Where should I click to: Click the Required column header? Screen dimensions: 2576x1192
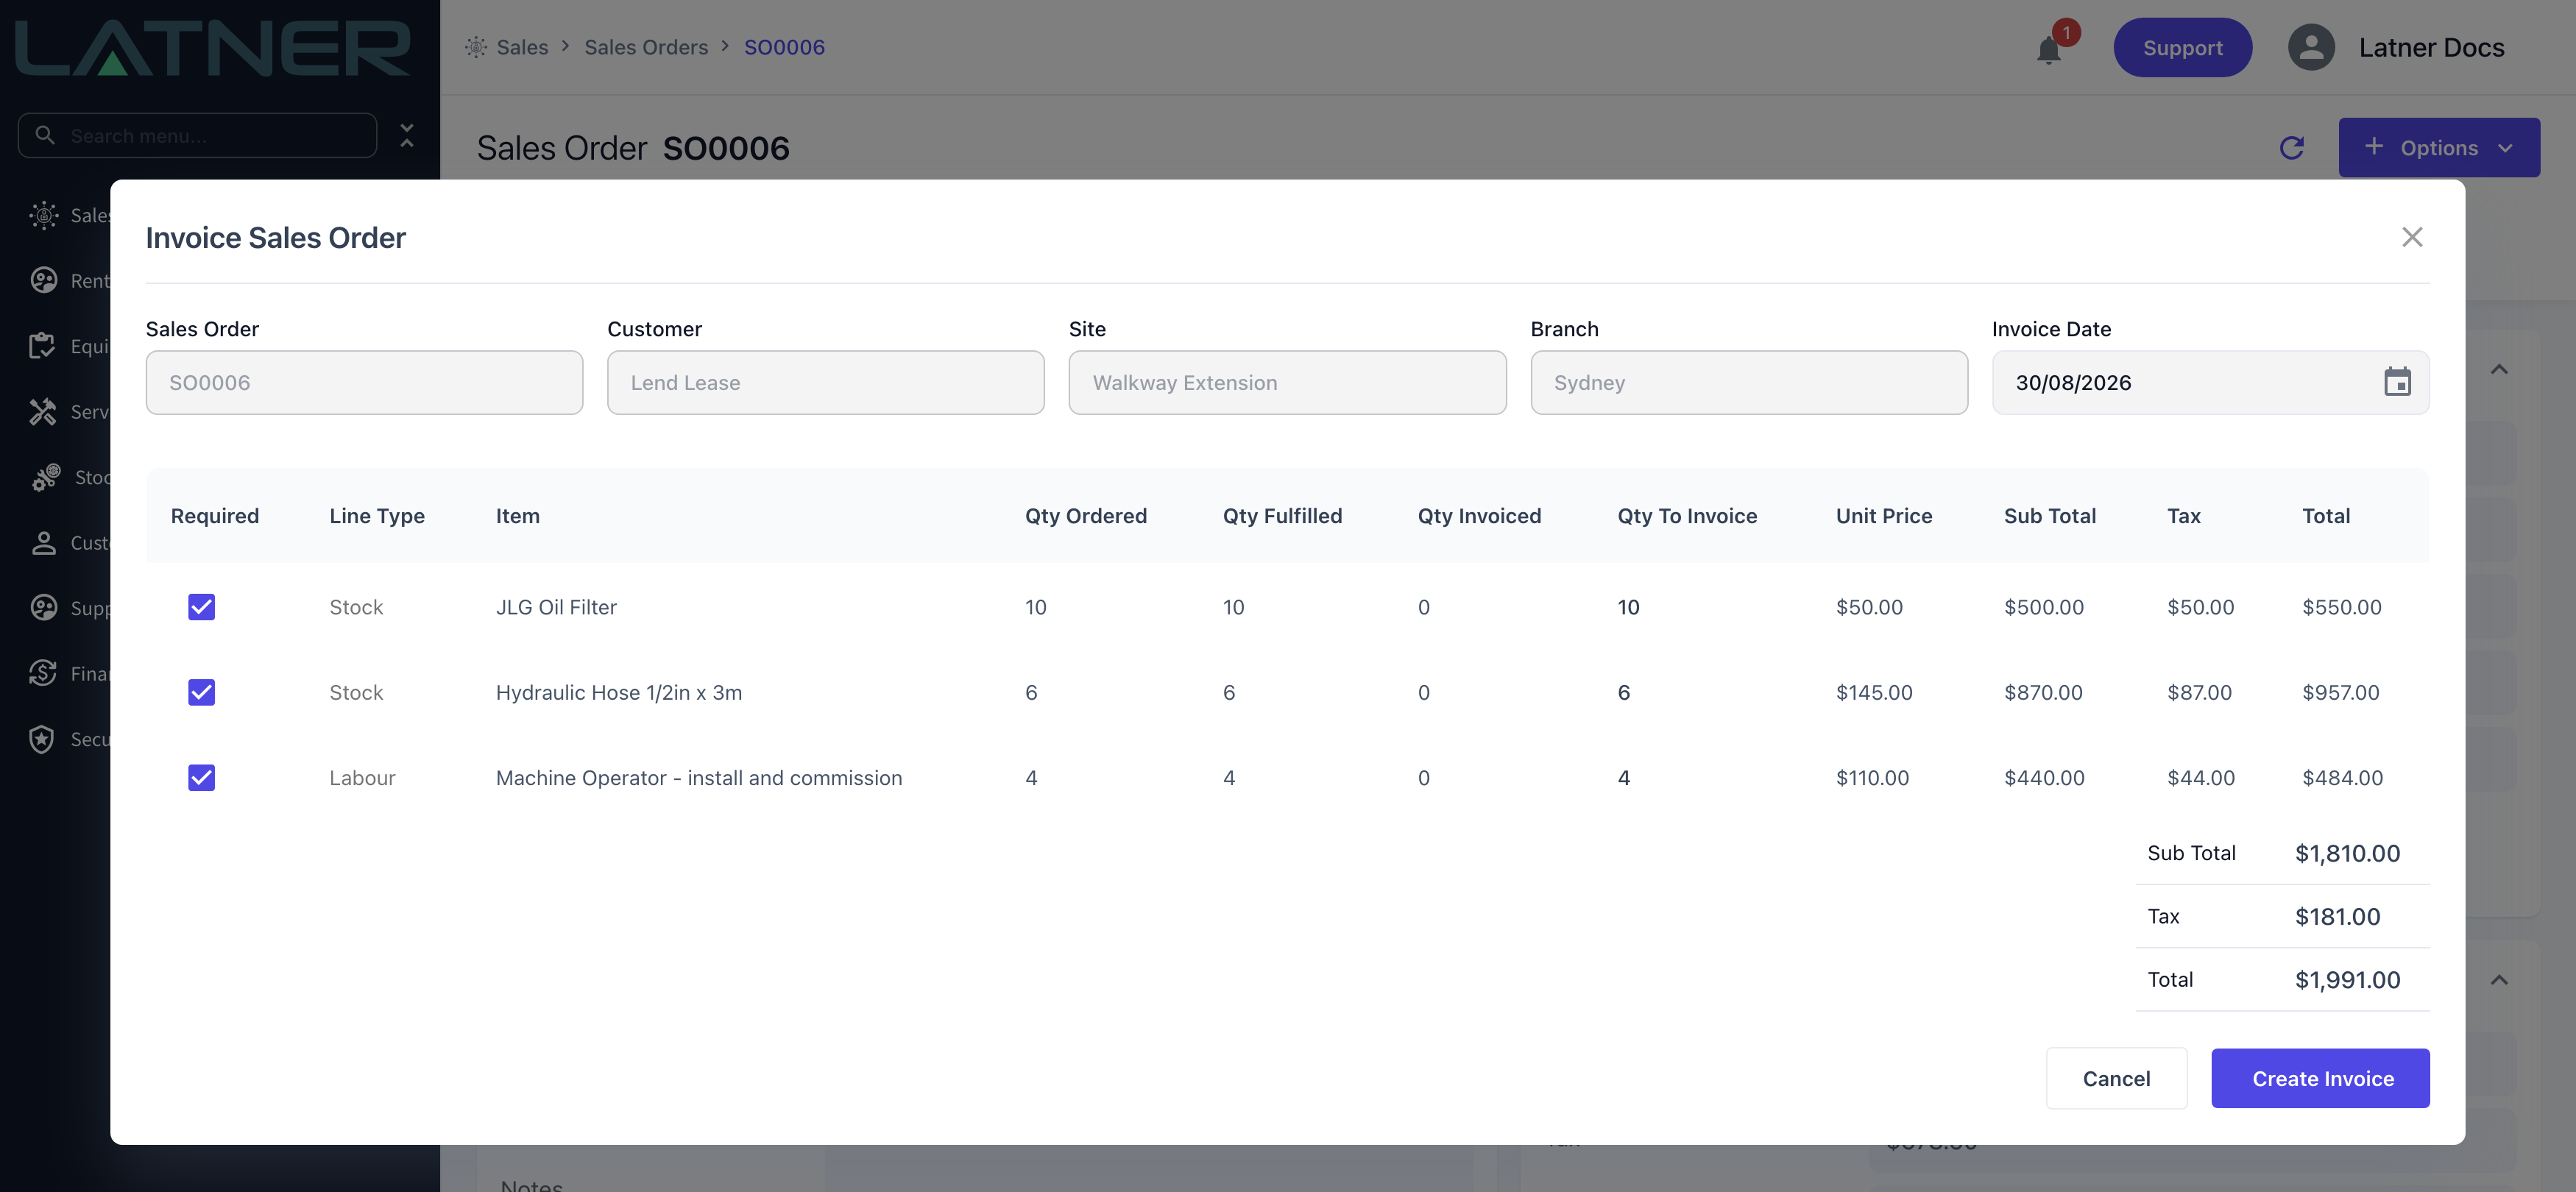pyautogui.click(x=214, y=515)
